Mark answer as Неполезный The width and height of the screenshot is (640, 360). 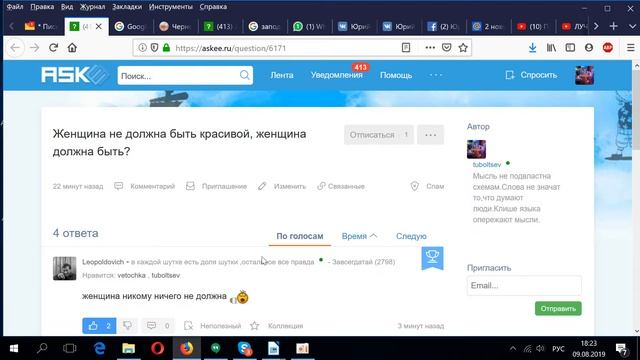click(212, 326)
